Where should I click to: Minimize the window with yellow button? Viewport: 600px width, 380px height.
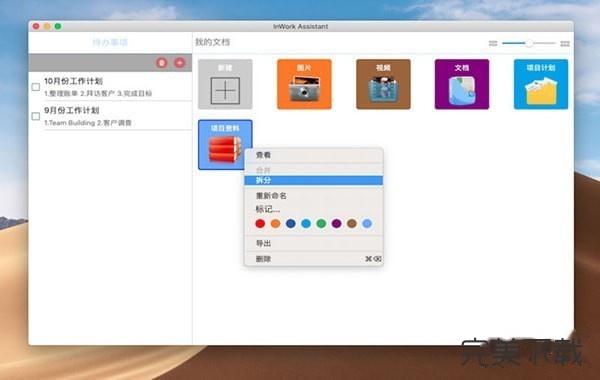click(x=47, y=26)
